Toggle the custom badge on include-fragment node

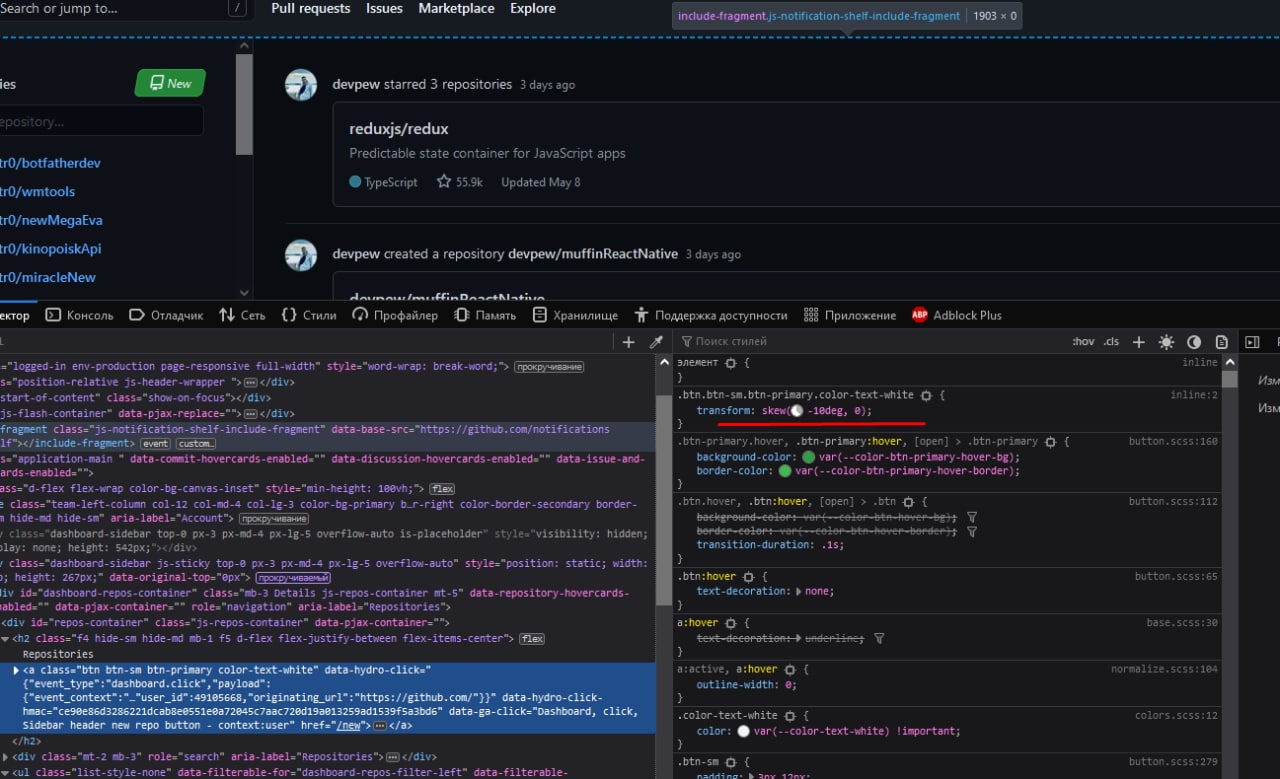click(x=196, y=444)
